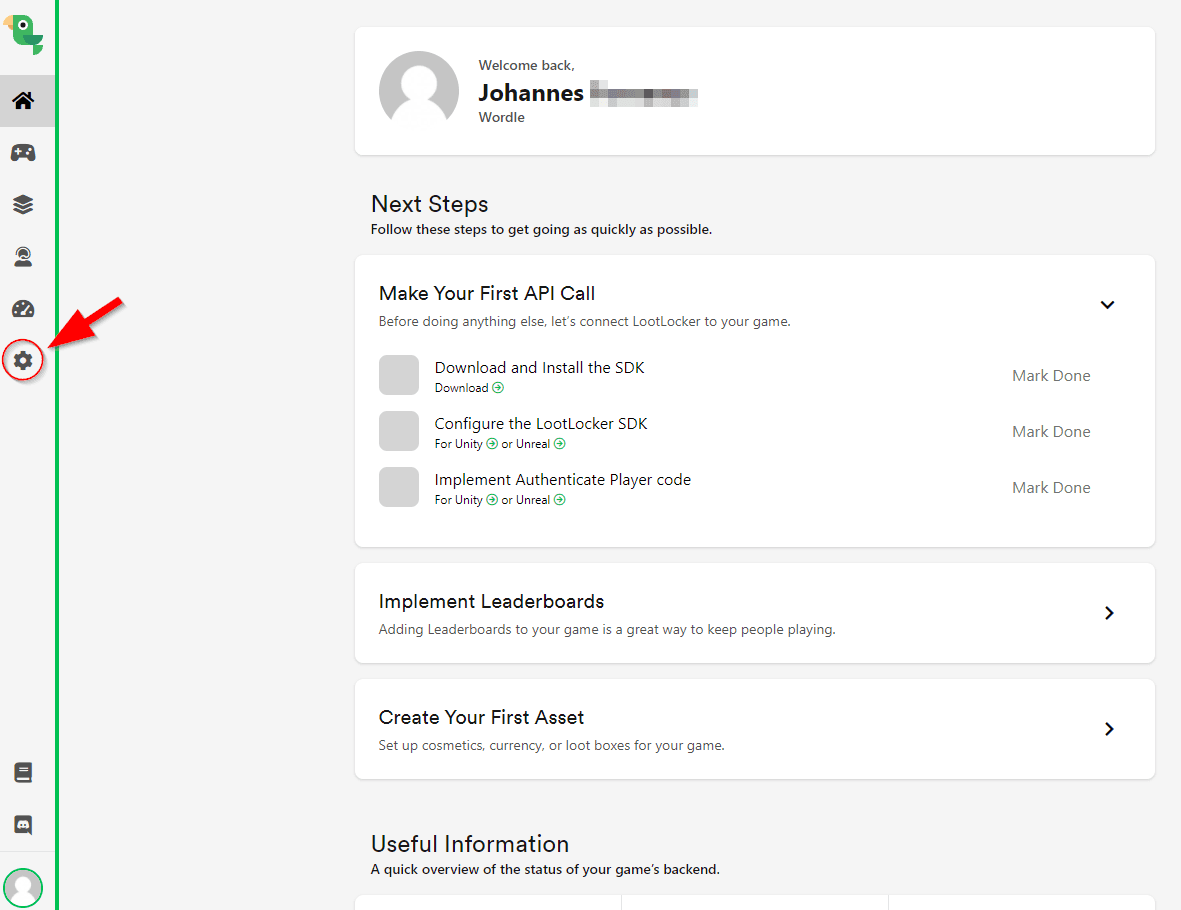Check the Download and Install SDK box
1181x910 pixels.
(x=398, y=375)
